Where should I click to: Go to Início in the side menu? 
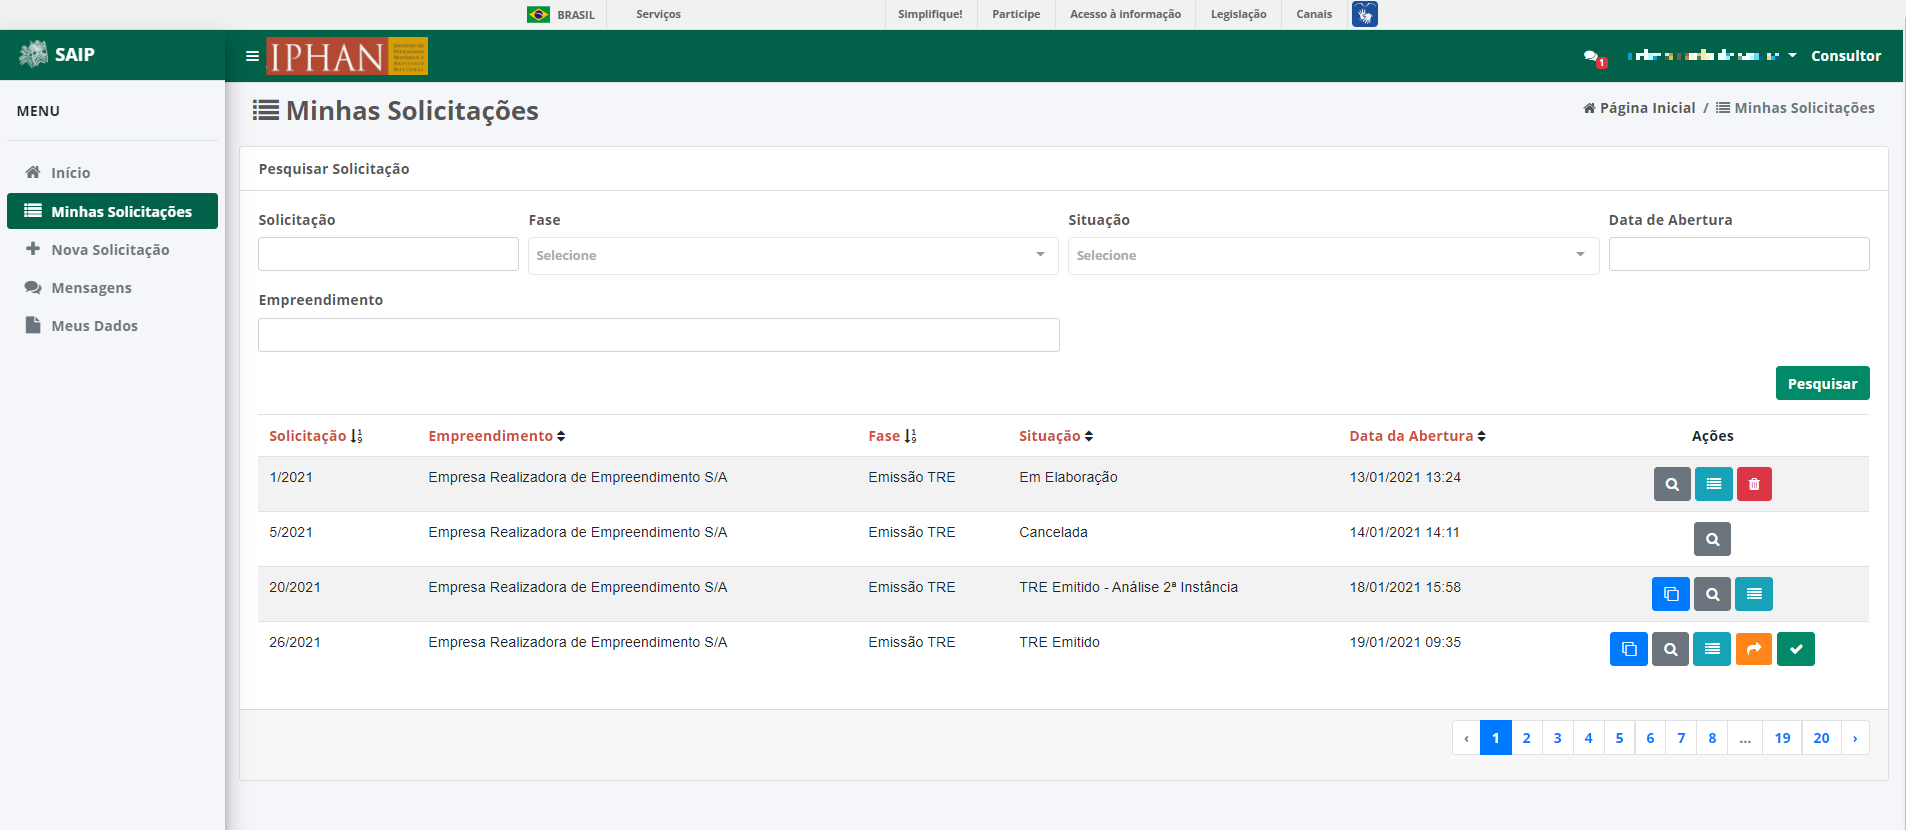112,173
